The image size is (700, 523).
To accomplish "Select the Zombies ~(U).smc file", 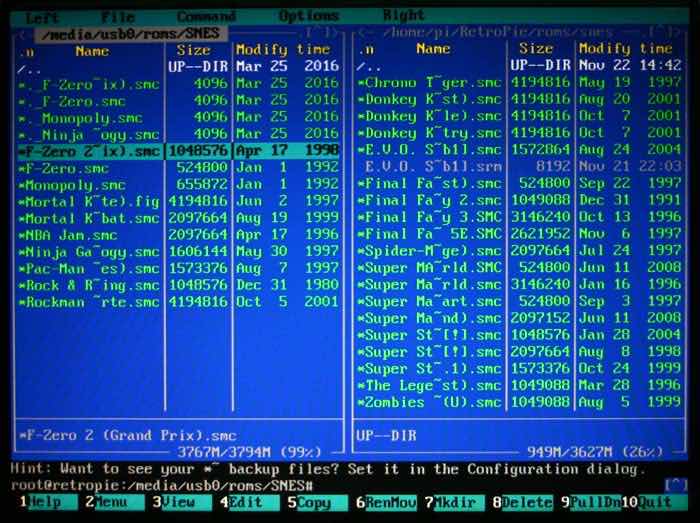I will 519,403.
